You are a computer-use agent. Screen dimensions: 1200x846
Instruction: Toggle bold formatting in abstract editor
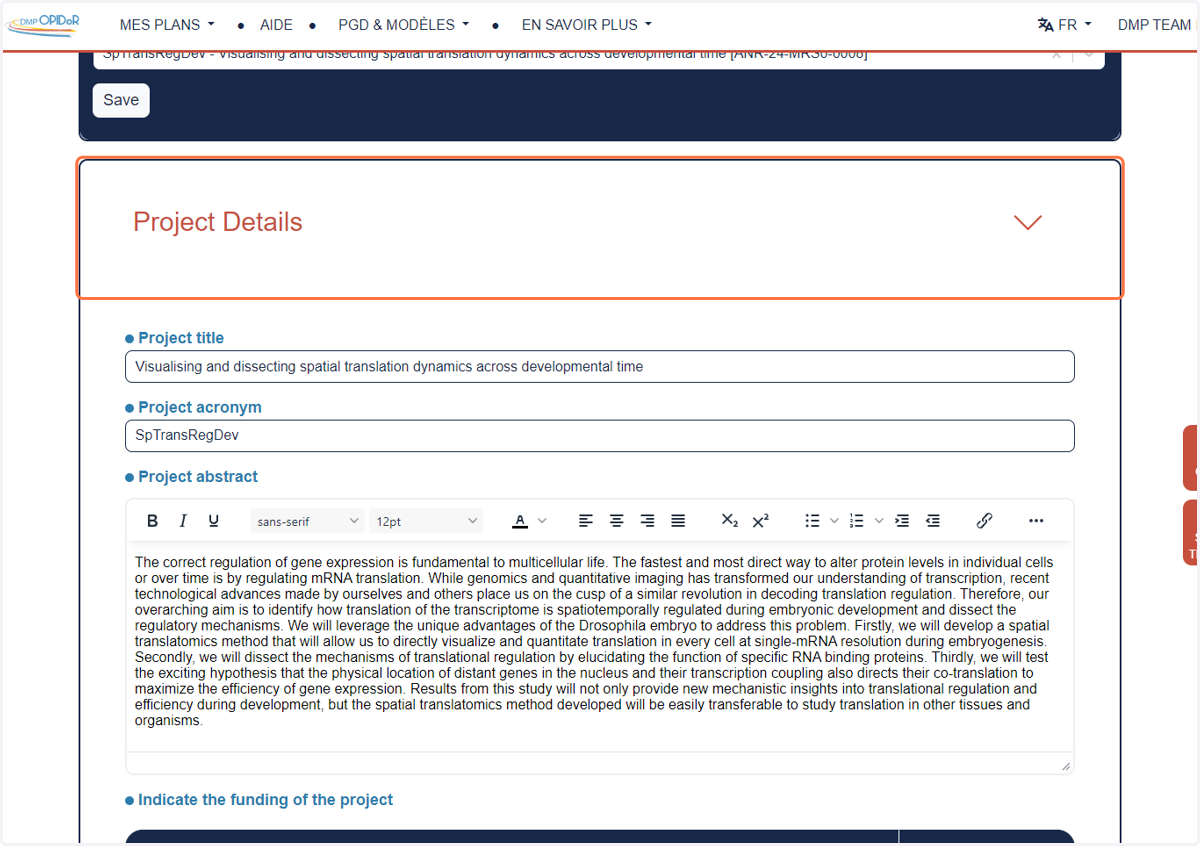coord(153,521)
